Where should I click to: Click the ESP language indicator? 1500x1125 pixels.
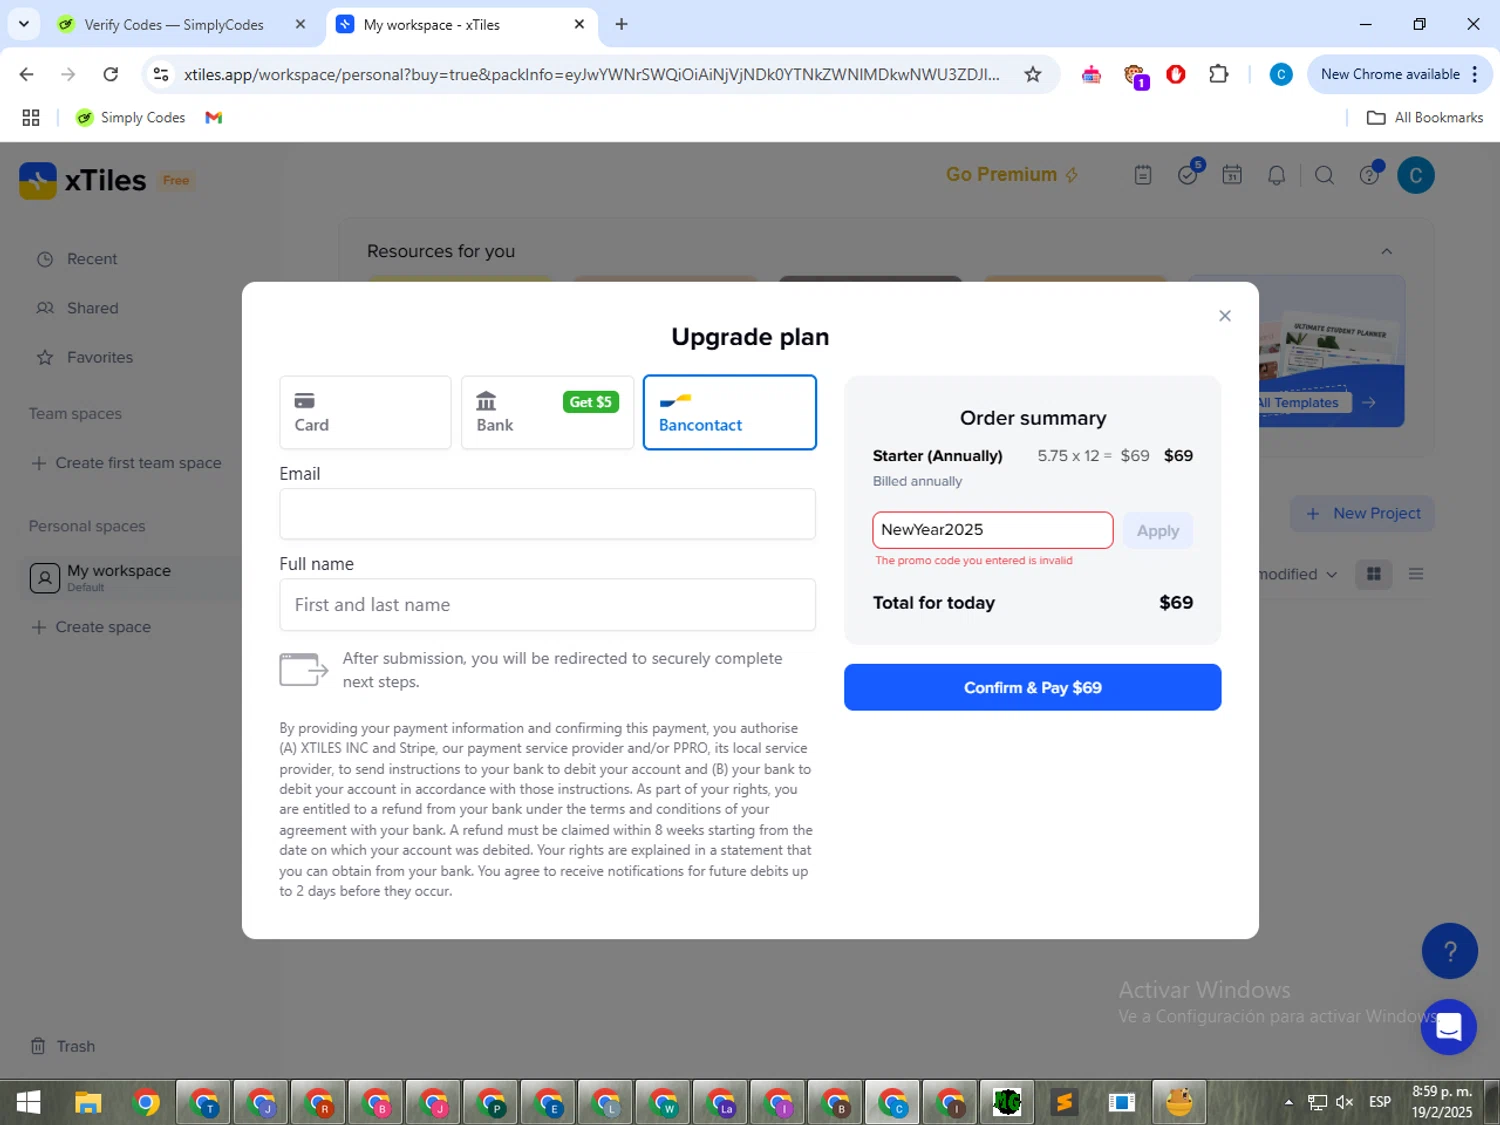(1380, 1103)
